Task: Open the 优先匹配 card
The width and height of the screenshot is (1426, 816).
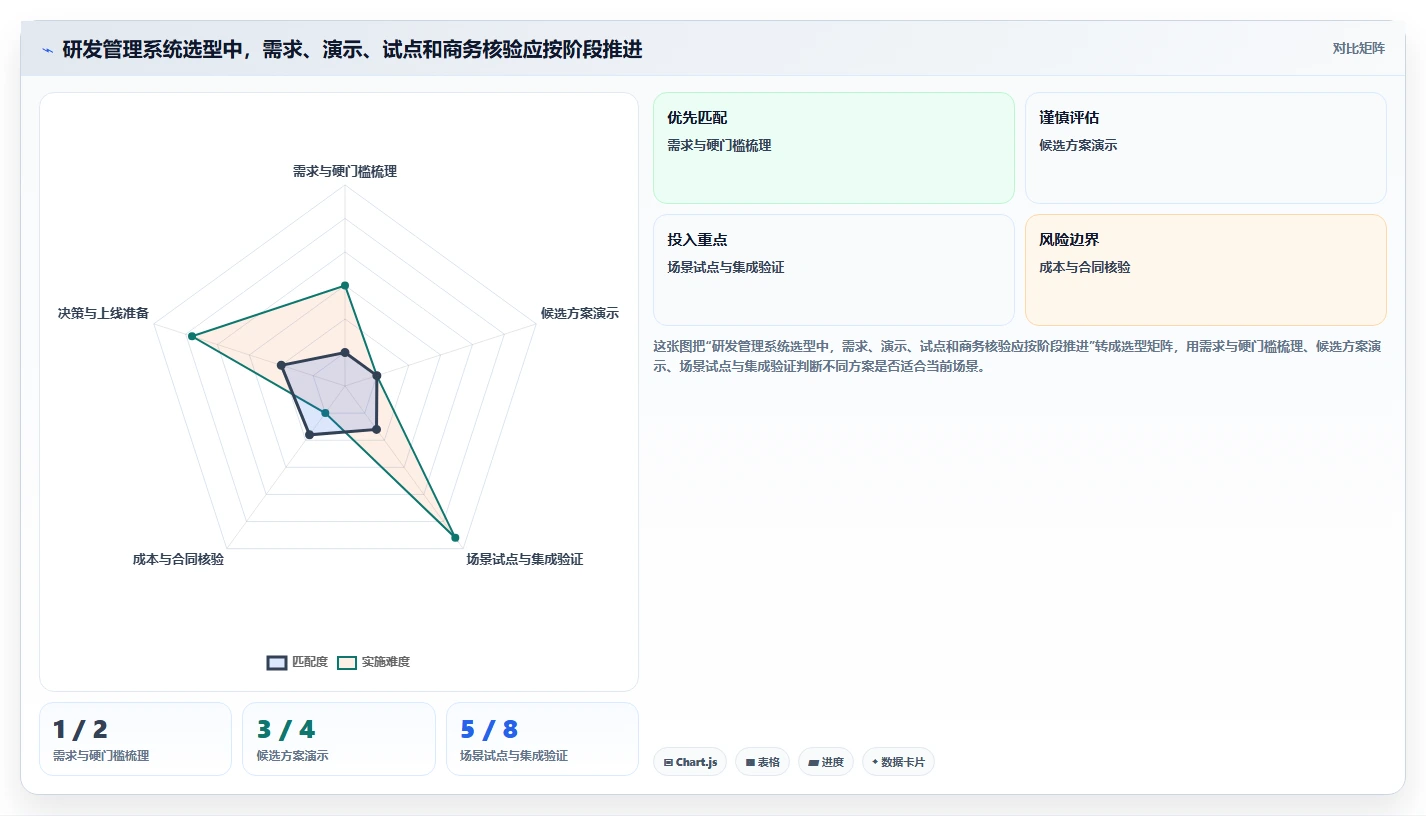Action: click(x=834, y=148)
